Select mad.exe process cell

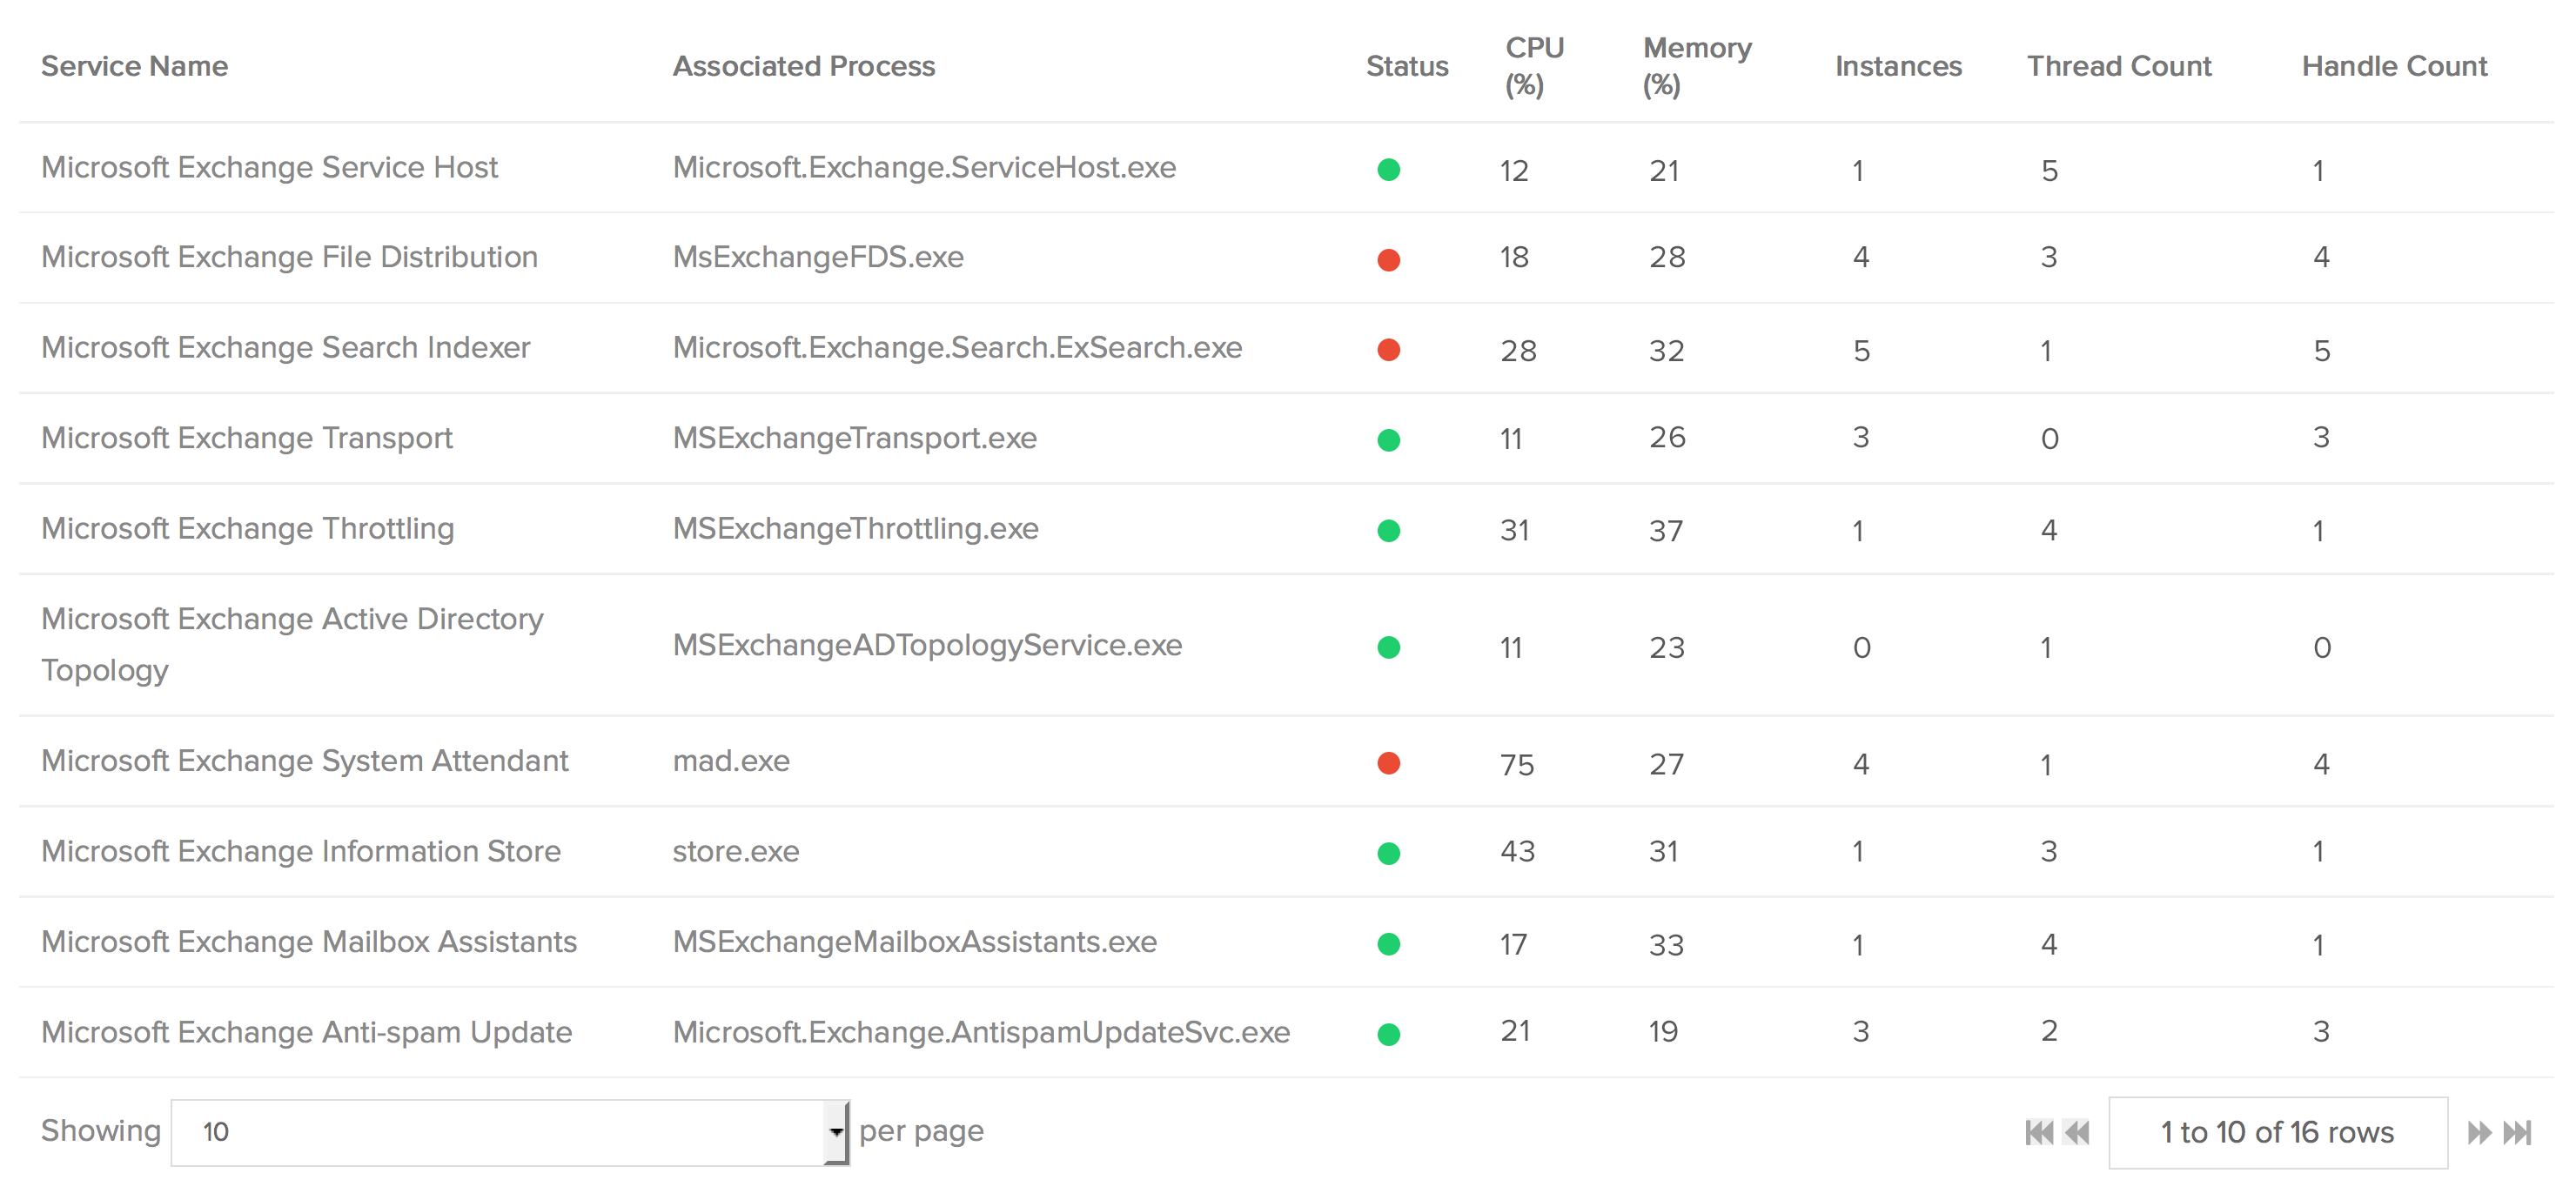click(731, 761)
